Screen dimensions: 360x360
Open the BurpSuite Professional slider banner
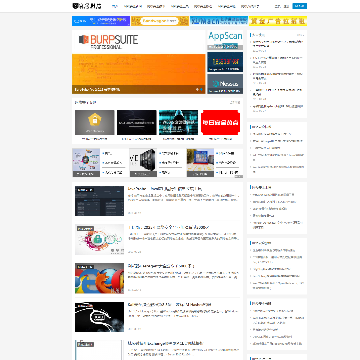click(x=138, y=62)
